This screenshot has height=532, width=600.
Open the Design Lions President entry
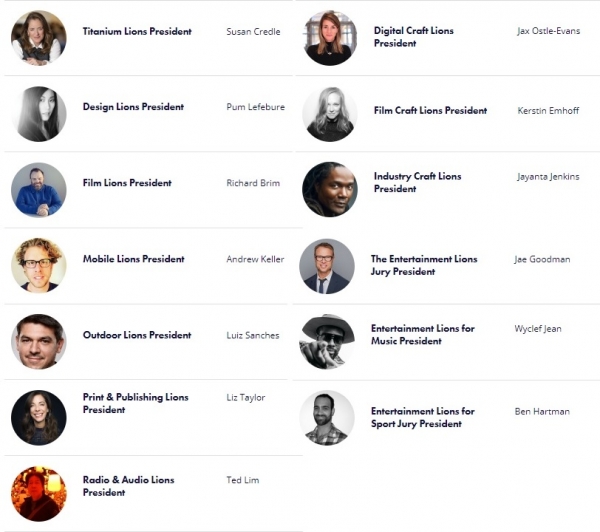133,107
